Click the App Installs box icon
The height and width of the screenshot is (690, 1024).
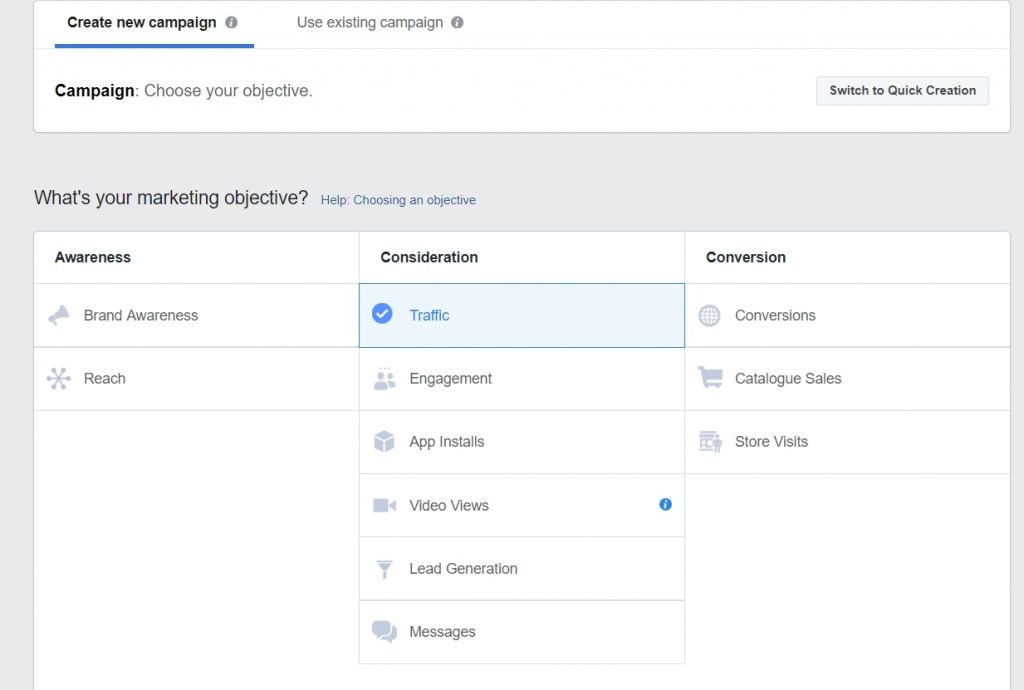(x=385, y=441)
